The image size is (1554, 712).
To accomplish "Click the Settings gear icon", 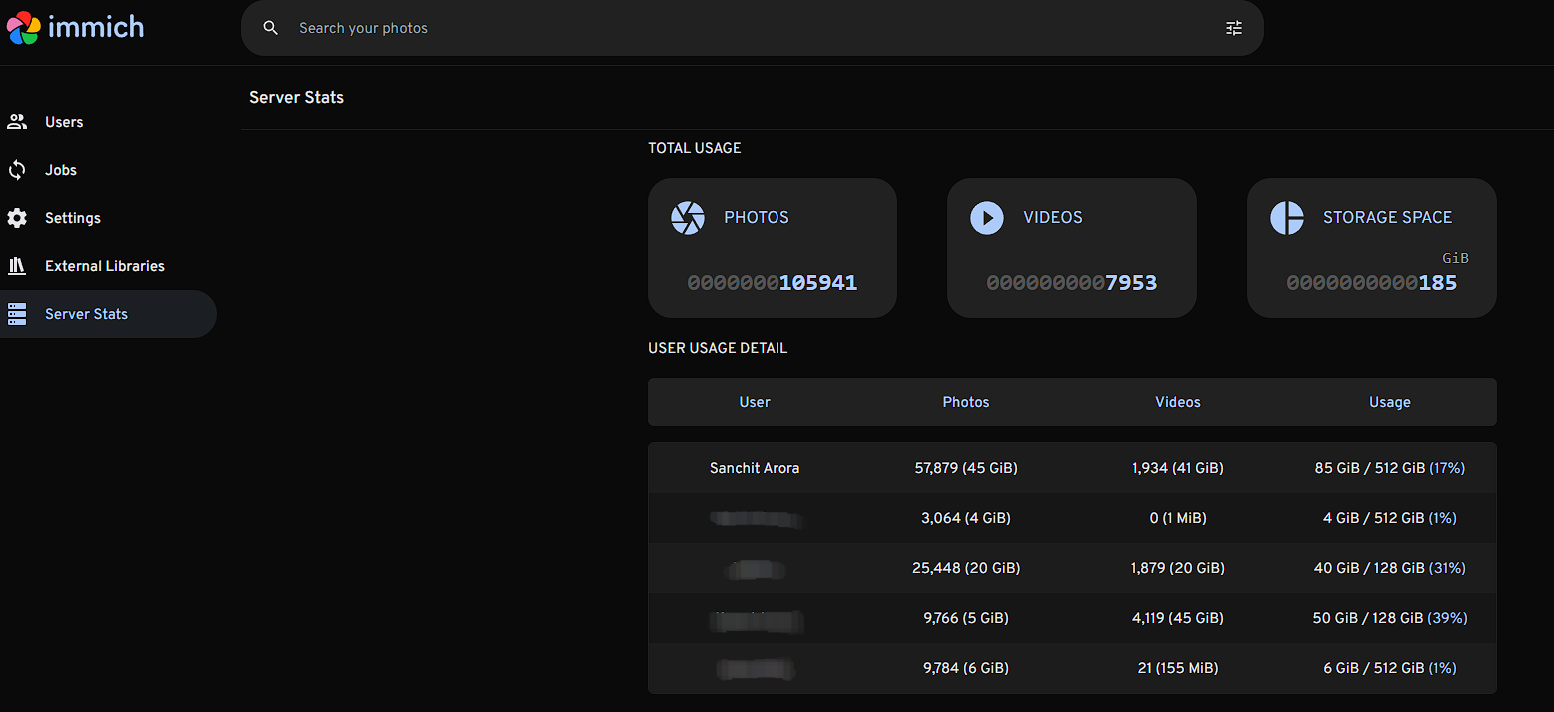I will (x=17, y=218).
